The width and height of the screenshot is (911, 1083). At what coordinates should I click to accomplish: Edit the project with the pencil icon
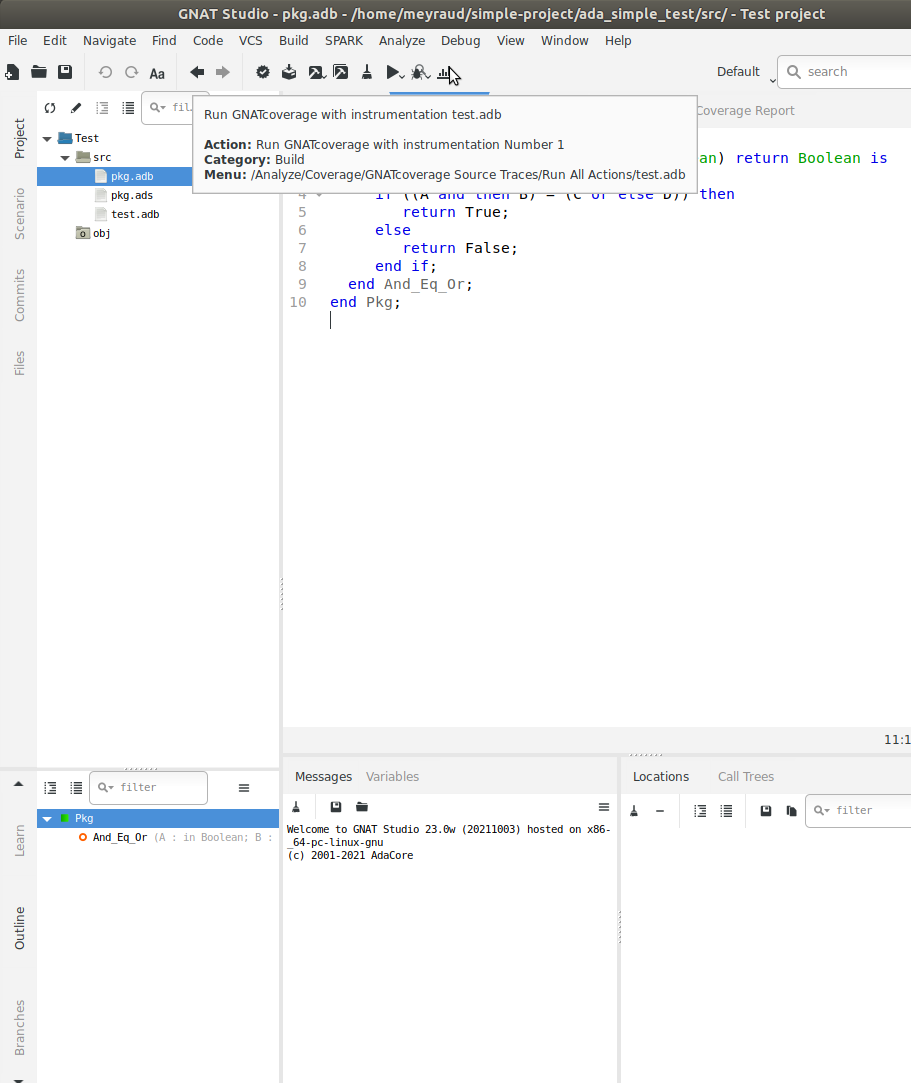click(76, 108)
